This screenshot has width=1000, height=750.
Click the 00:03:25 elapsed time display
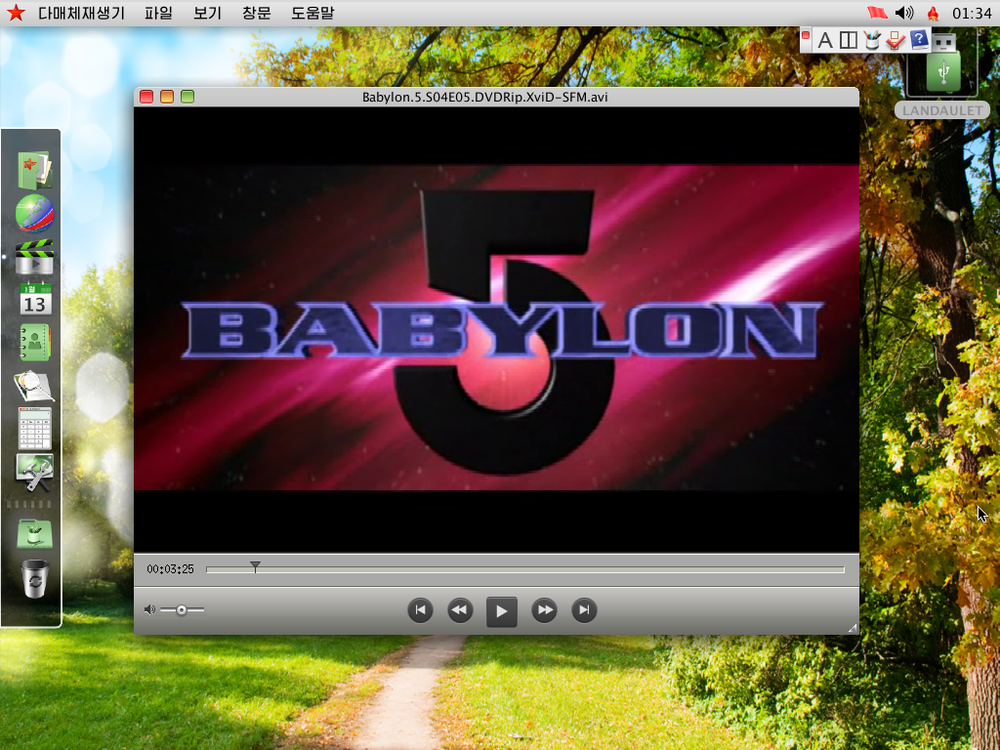pyautogui.click(x=170, y=569)
